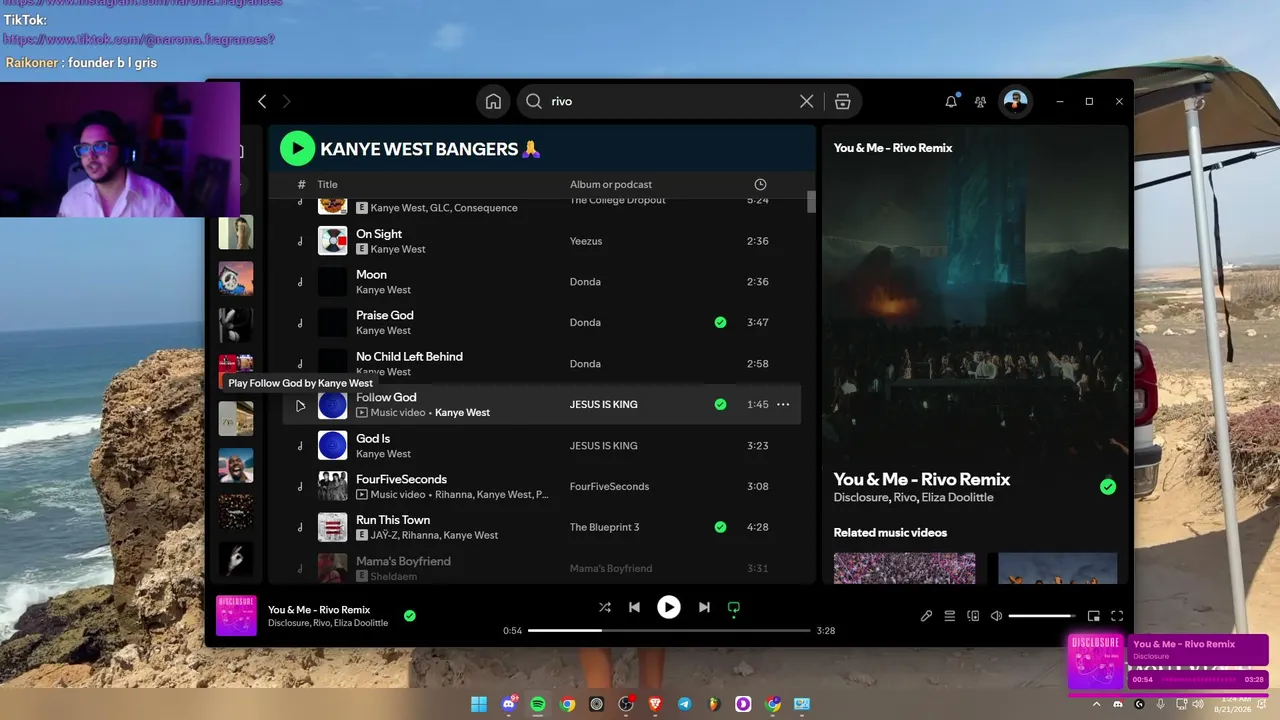Open Spotify from the taskbar
The height and width of the screenshot is (720, 1280).
(x=538, y=704)
